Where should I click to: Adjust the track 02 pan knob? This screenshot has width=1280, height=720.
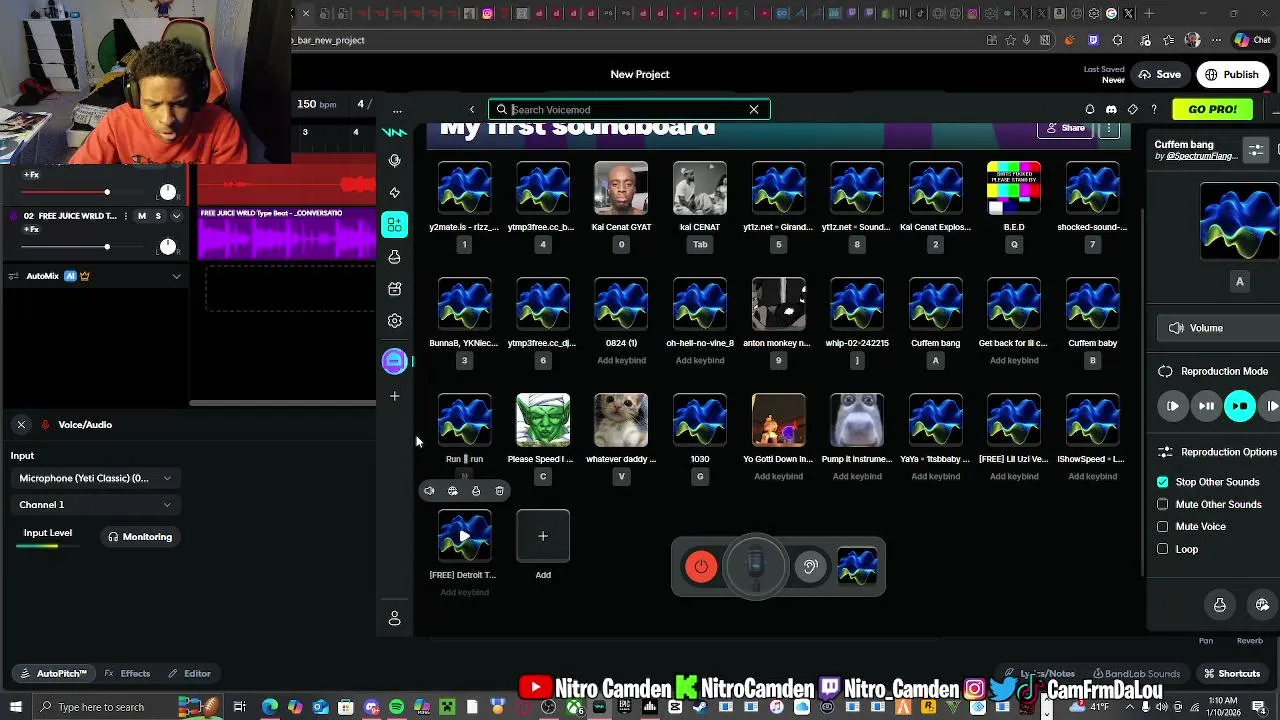167,246
